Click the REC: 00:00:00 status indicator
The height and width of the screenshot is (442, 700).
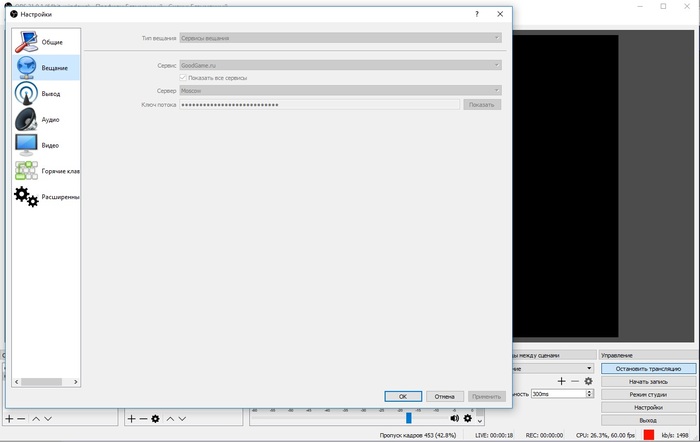(x=544, y=435)
